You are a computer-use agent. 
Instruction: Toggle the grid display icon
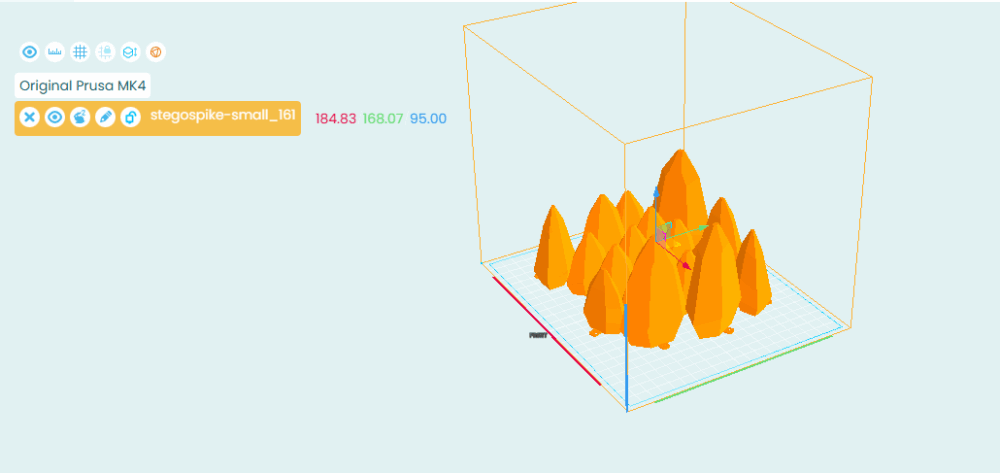pos(80,51)
